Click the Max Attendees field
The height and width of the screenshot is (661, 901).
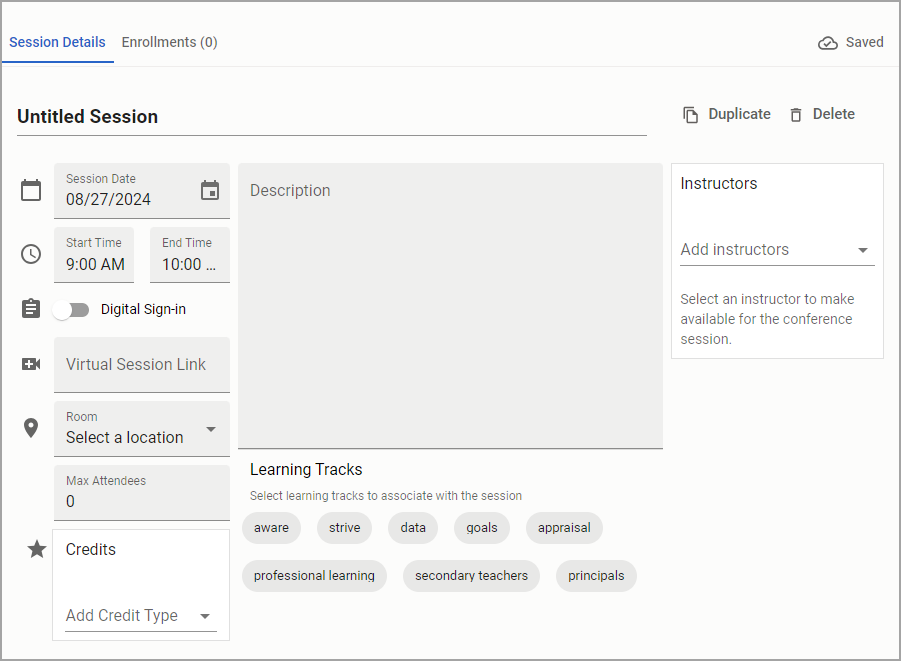pos(142,493)
